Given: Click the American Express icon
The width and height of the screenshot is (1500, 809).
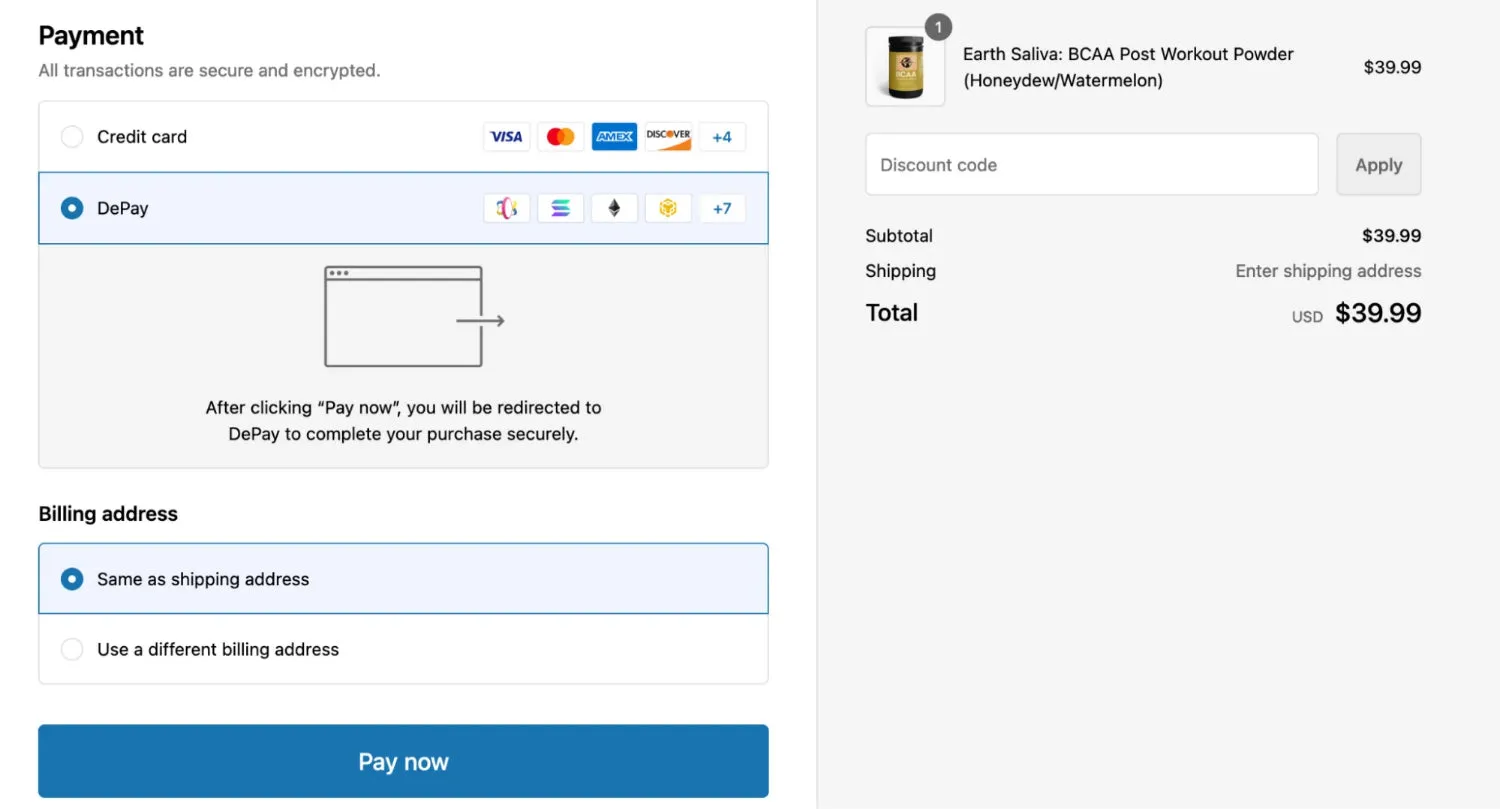Looking at the screenshot, I should click(x=615, y=137).
